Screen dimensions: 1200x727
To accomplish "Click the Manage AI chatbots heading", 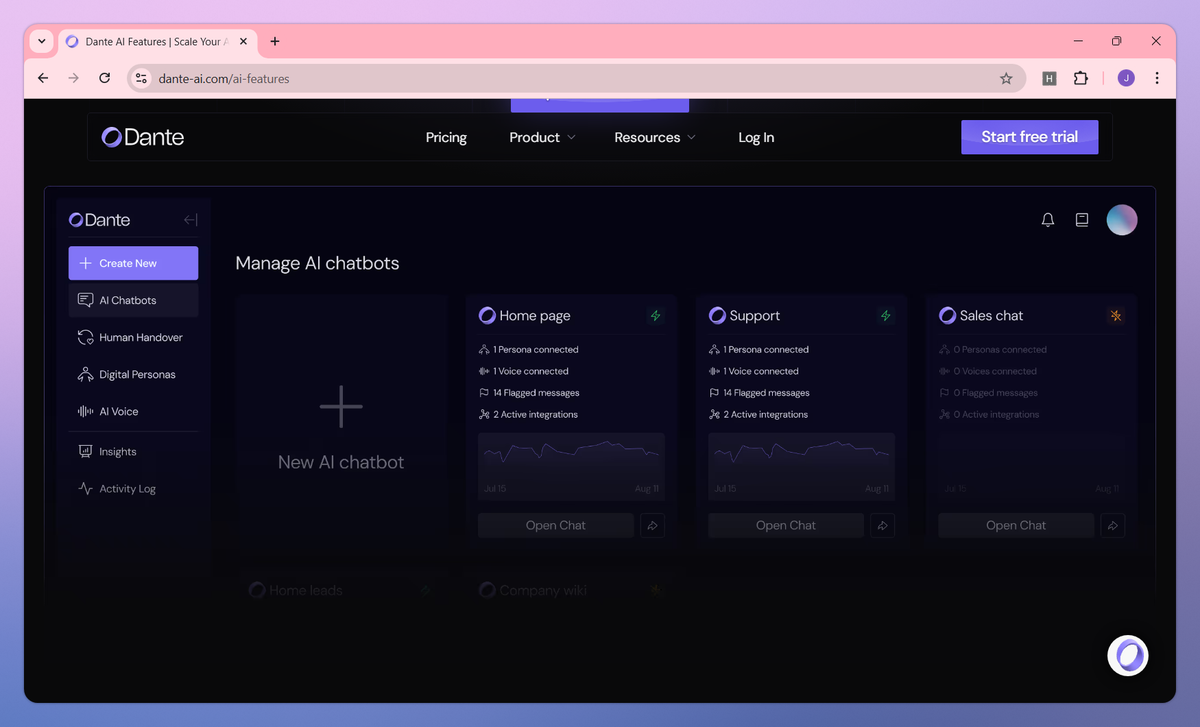I will (317, 263).
